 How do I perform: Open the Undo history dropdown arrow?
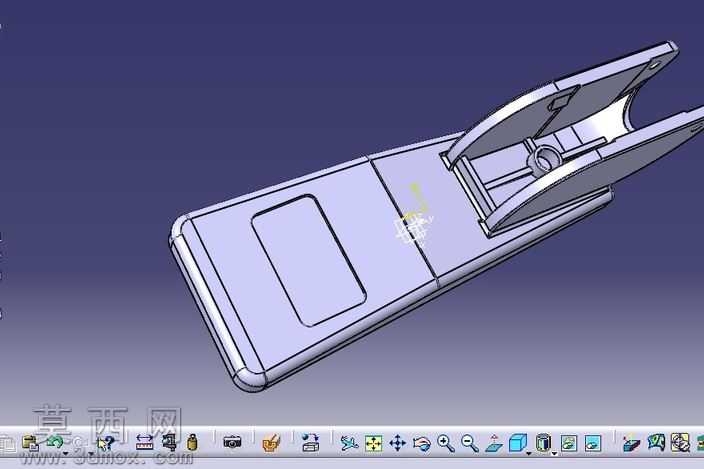tap(66, 453)
